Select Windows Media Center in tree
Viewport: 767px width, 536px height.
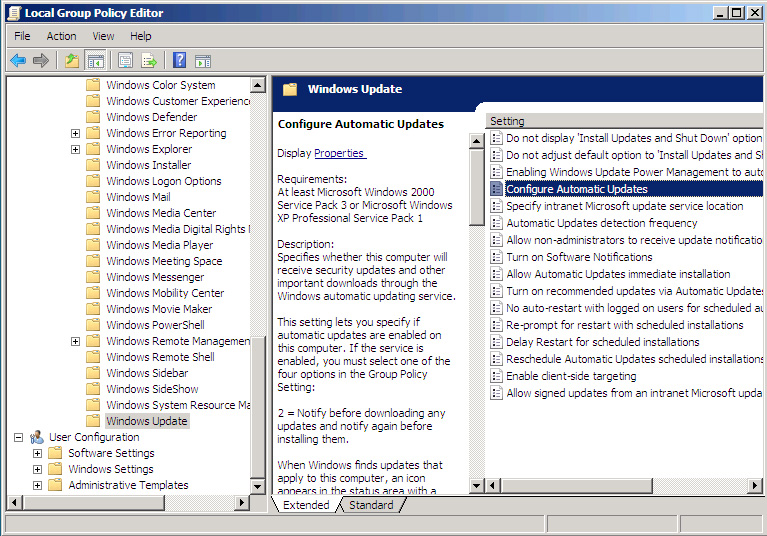tap(161, 213)
